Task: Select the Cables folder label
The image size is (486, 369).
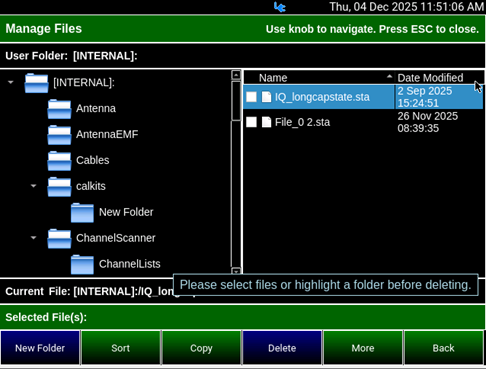Action: (x=93, y=160)
